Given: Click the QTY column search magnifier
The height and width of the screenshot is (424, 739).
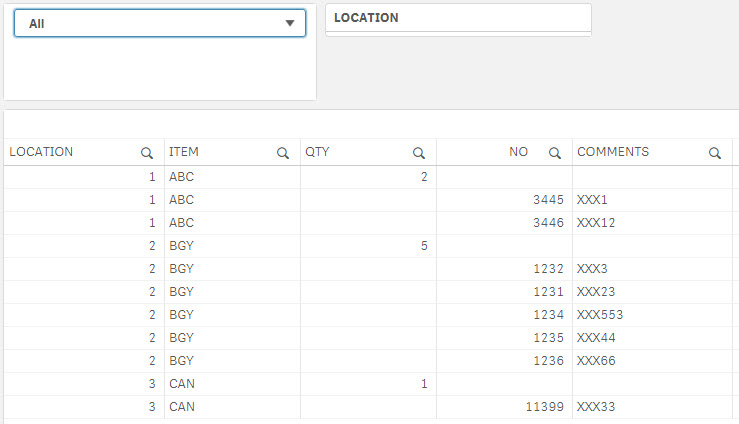Looking at the screenshot, I should point(419,153).
